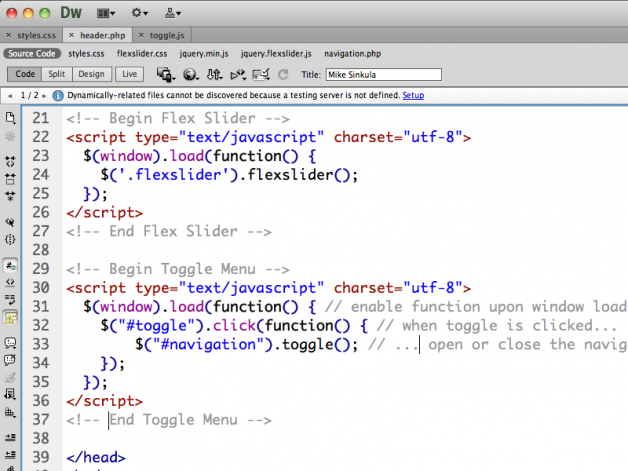The height and width of the screenshot is (471, 628).
Task: Click the 'Begin Flex Slider' comment on line 21
Action: click(178, 119)
